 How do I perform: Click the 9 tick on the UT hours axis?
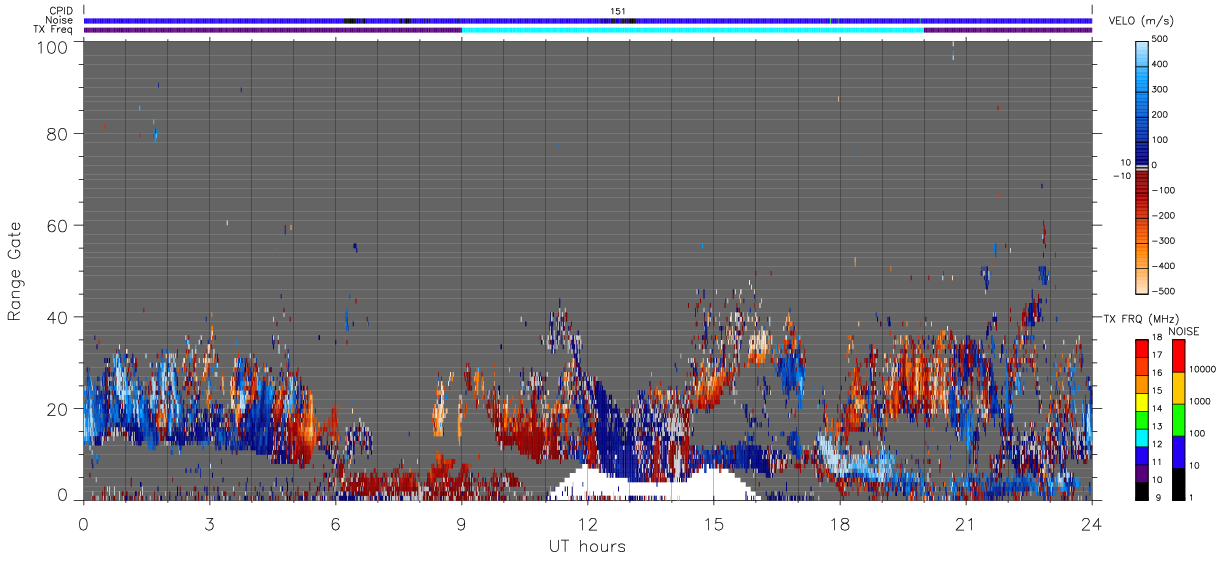click(x=462, y=523)
